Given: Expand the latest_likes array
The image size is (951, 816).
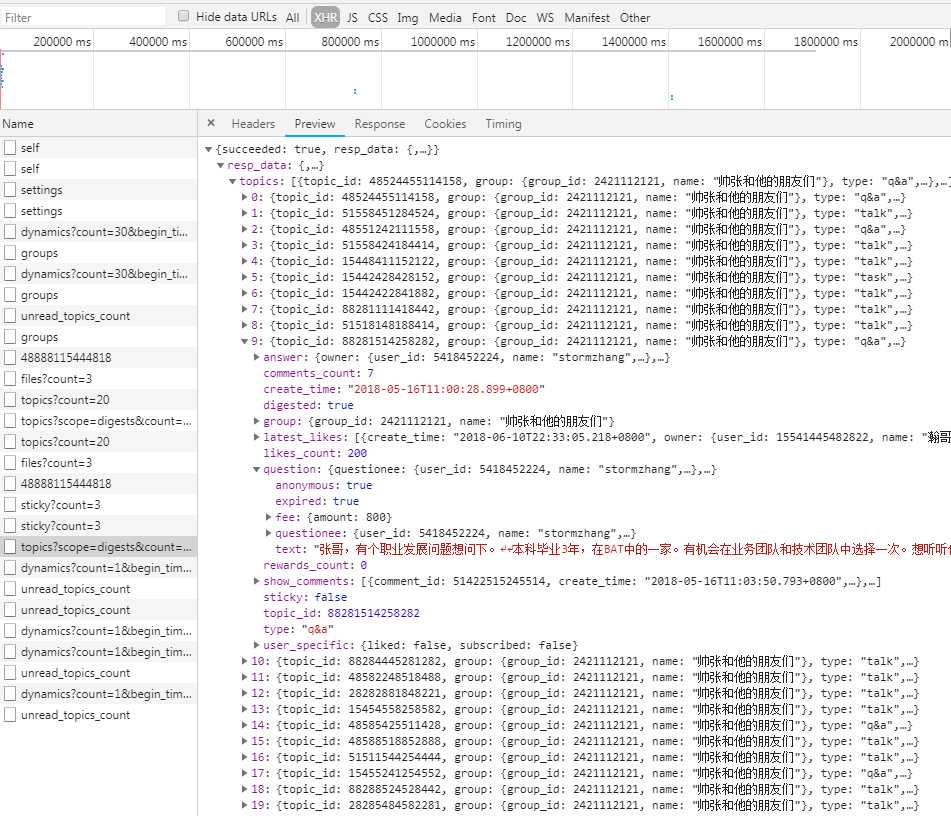Looking at the screenshot, I should tap(257, 437).
